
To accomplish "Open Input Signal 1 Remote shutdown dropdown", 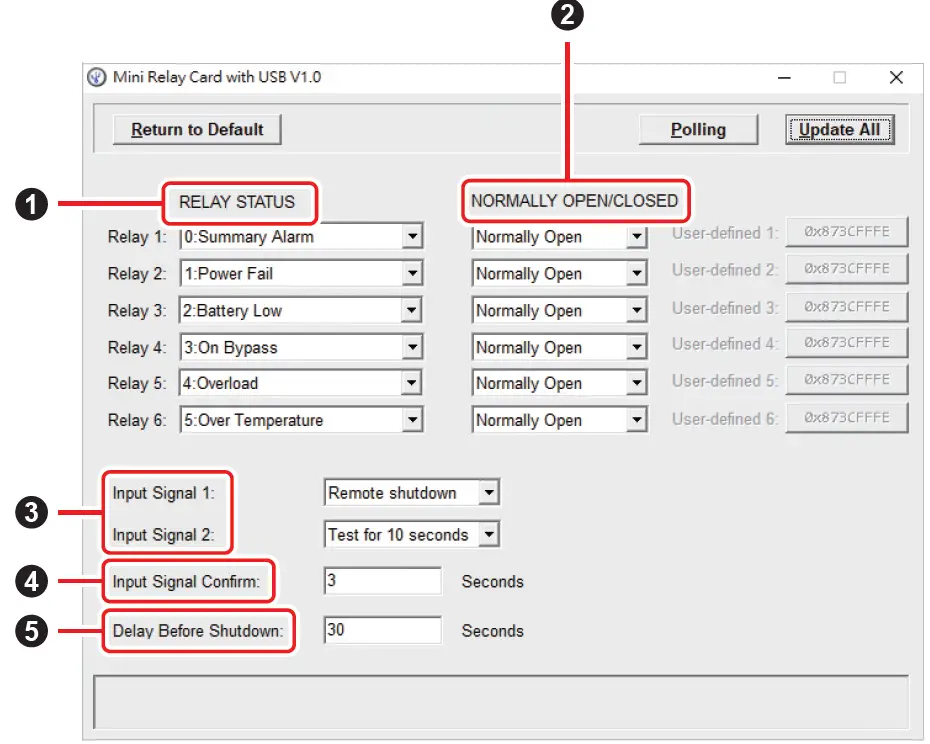I will click(x=412, y=492).
